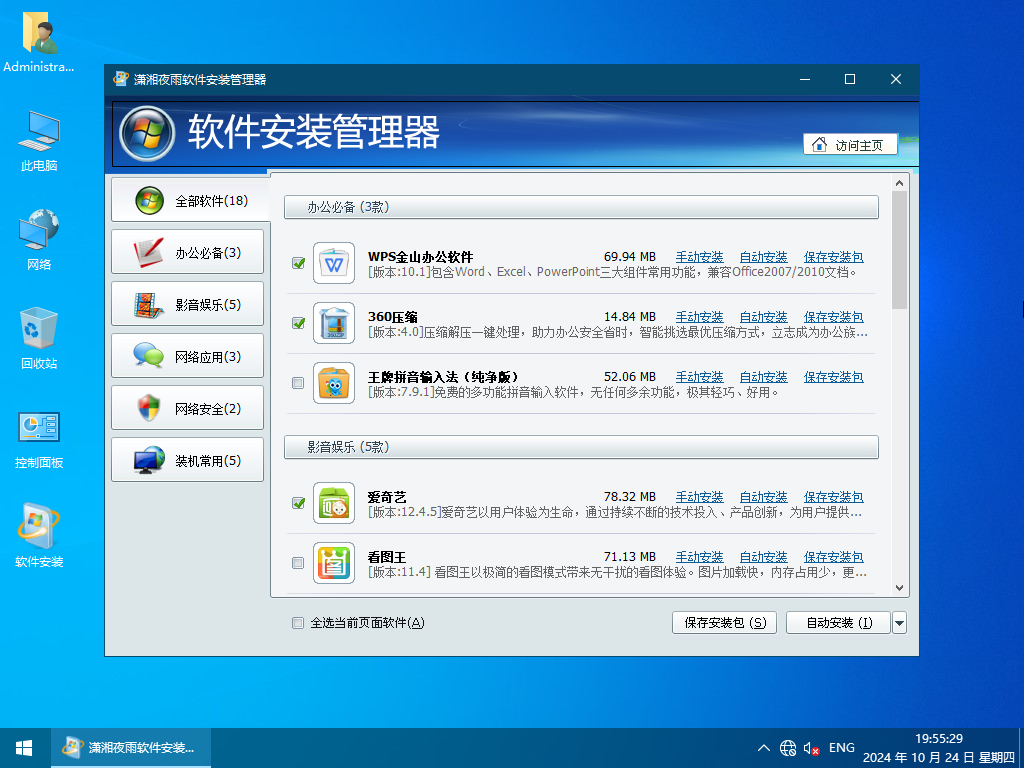1024x768 pixels.
Task: Click 手动安装 link for 看图王
Action: pos(699,557)
